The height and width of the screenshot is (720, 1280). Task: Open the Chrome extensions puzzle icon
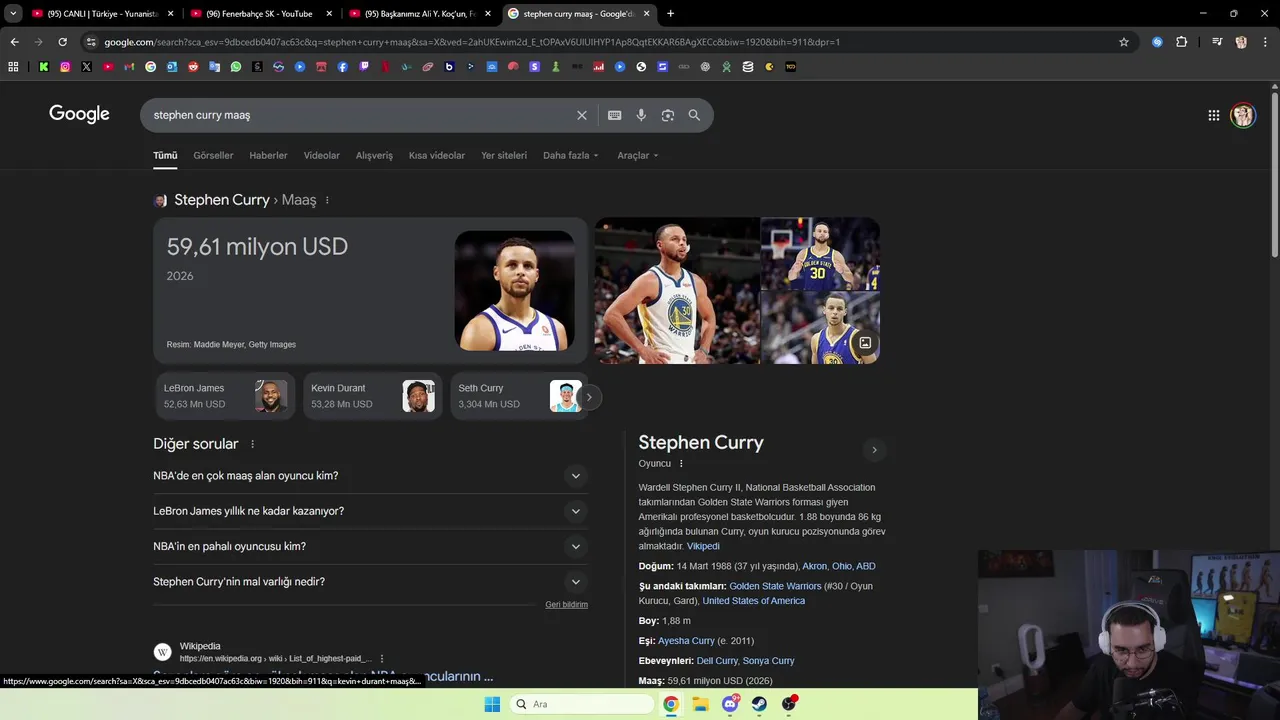point(1182,42)
